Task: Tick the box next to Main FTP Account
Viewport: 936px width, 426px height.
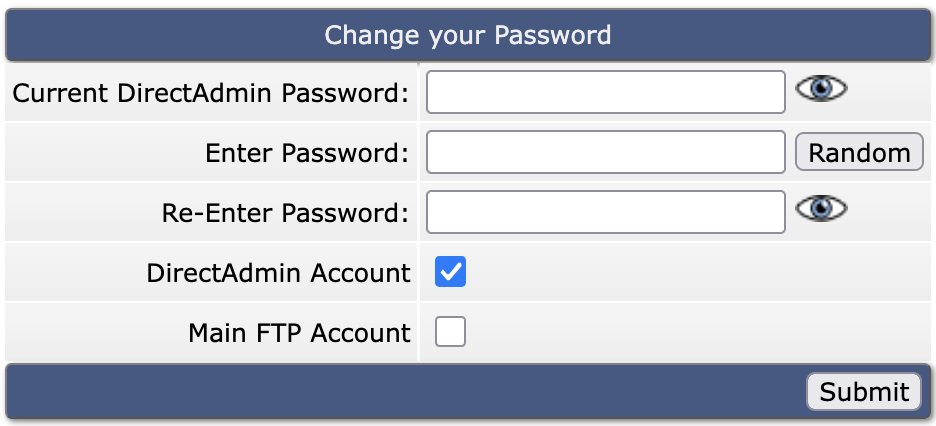Action: (450, 332)
